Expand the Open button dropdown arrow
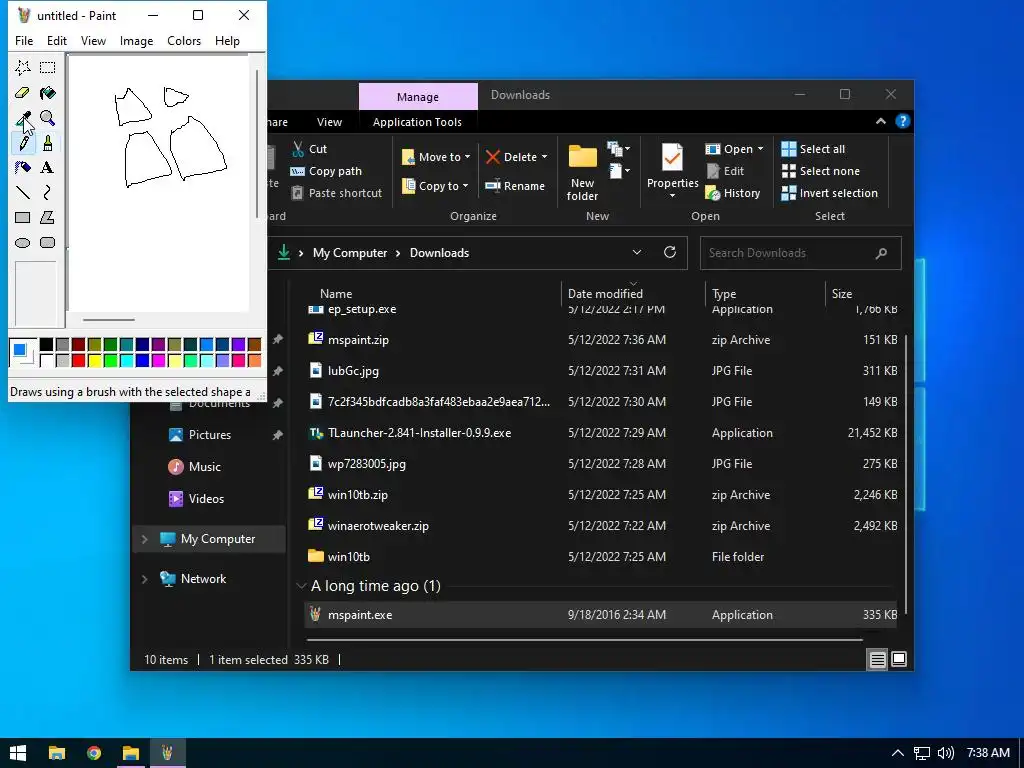 (x=760, y=149)
